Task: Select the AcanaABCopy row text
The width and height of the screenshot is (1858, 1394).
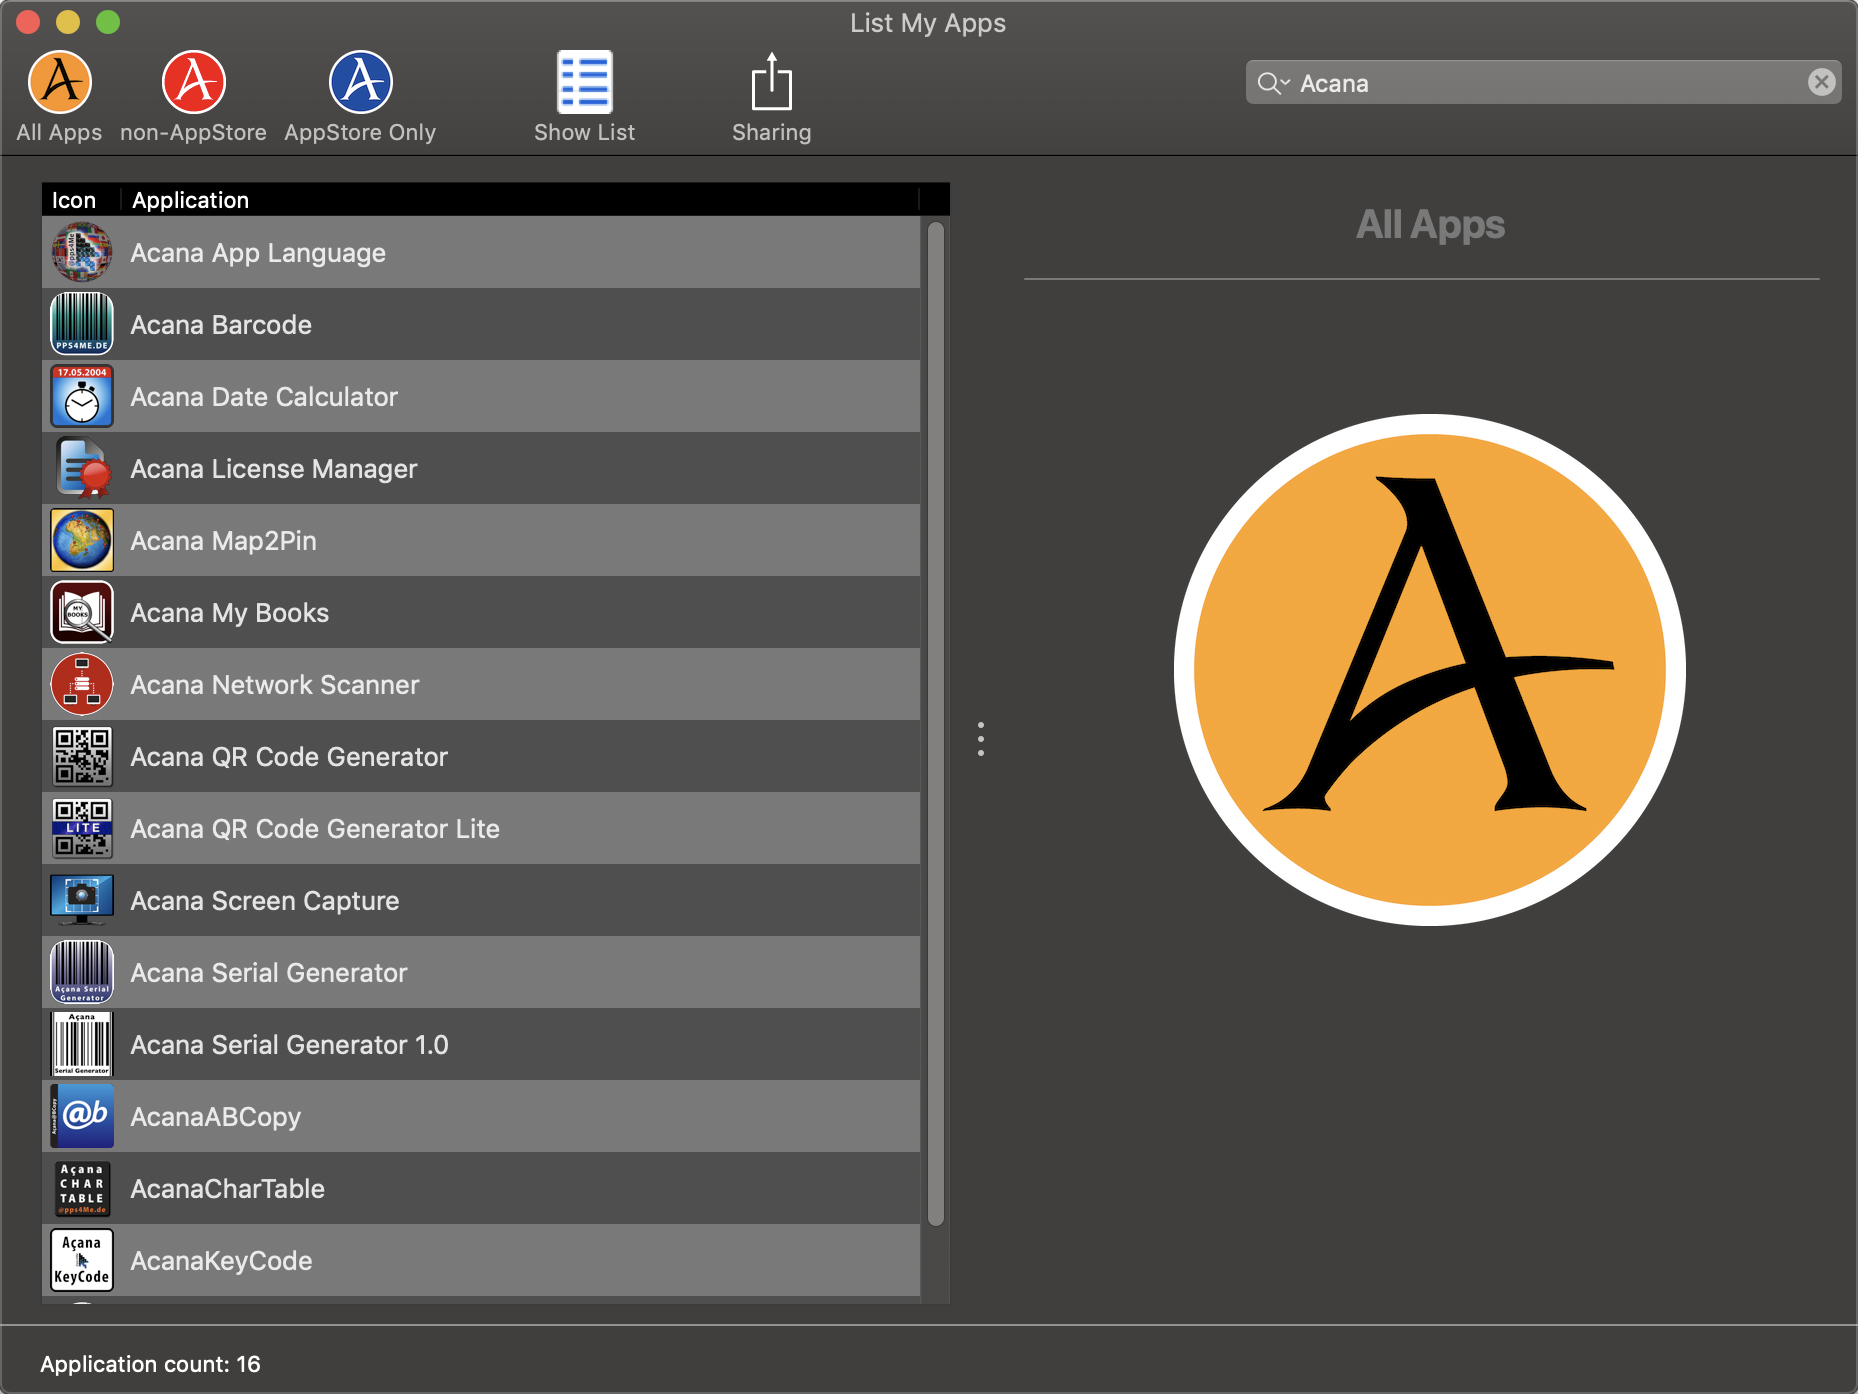Action: pyautogui.click(x=216, y=1118)
